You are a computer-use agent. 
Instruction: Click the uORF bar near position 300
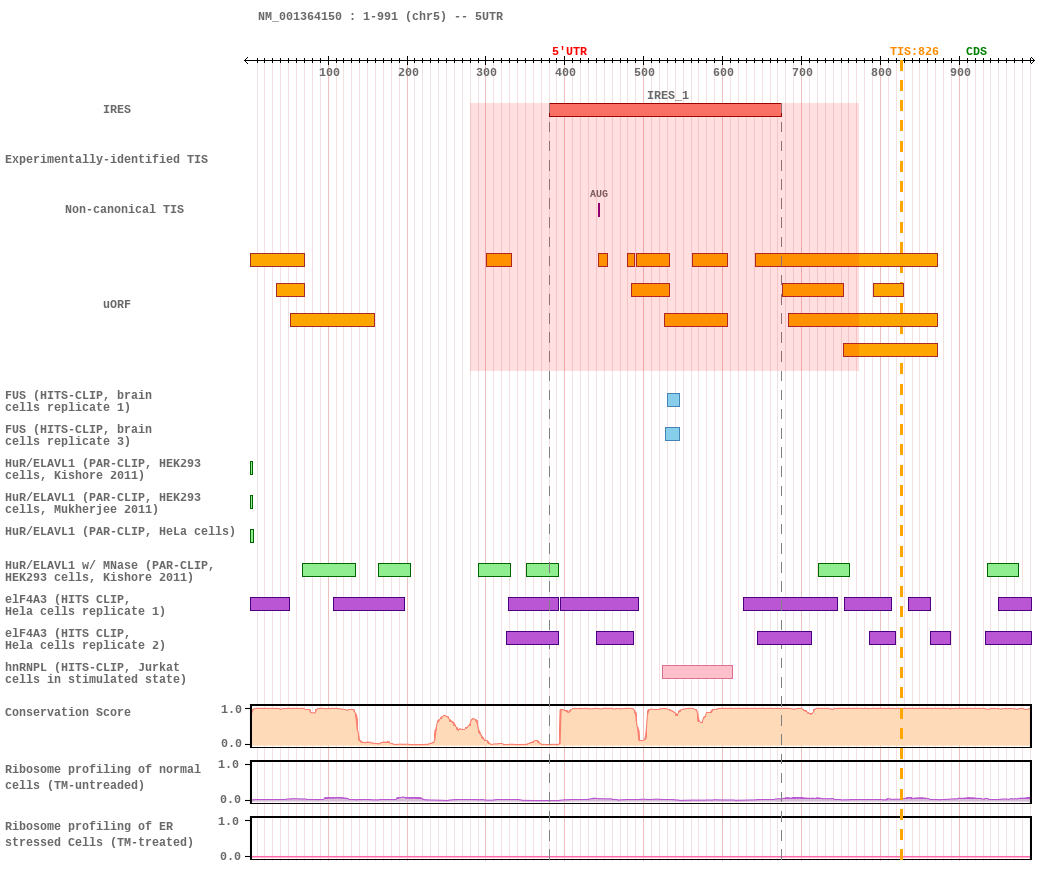(x=499, y=260)
